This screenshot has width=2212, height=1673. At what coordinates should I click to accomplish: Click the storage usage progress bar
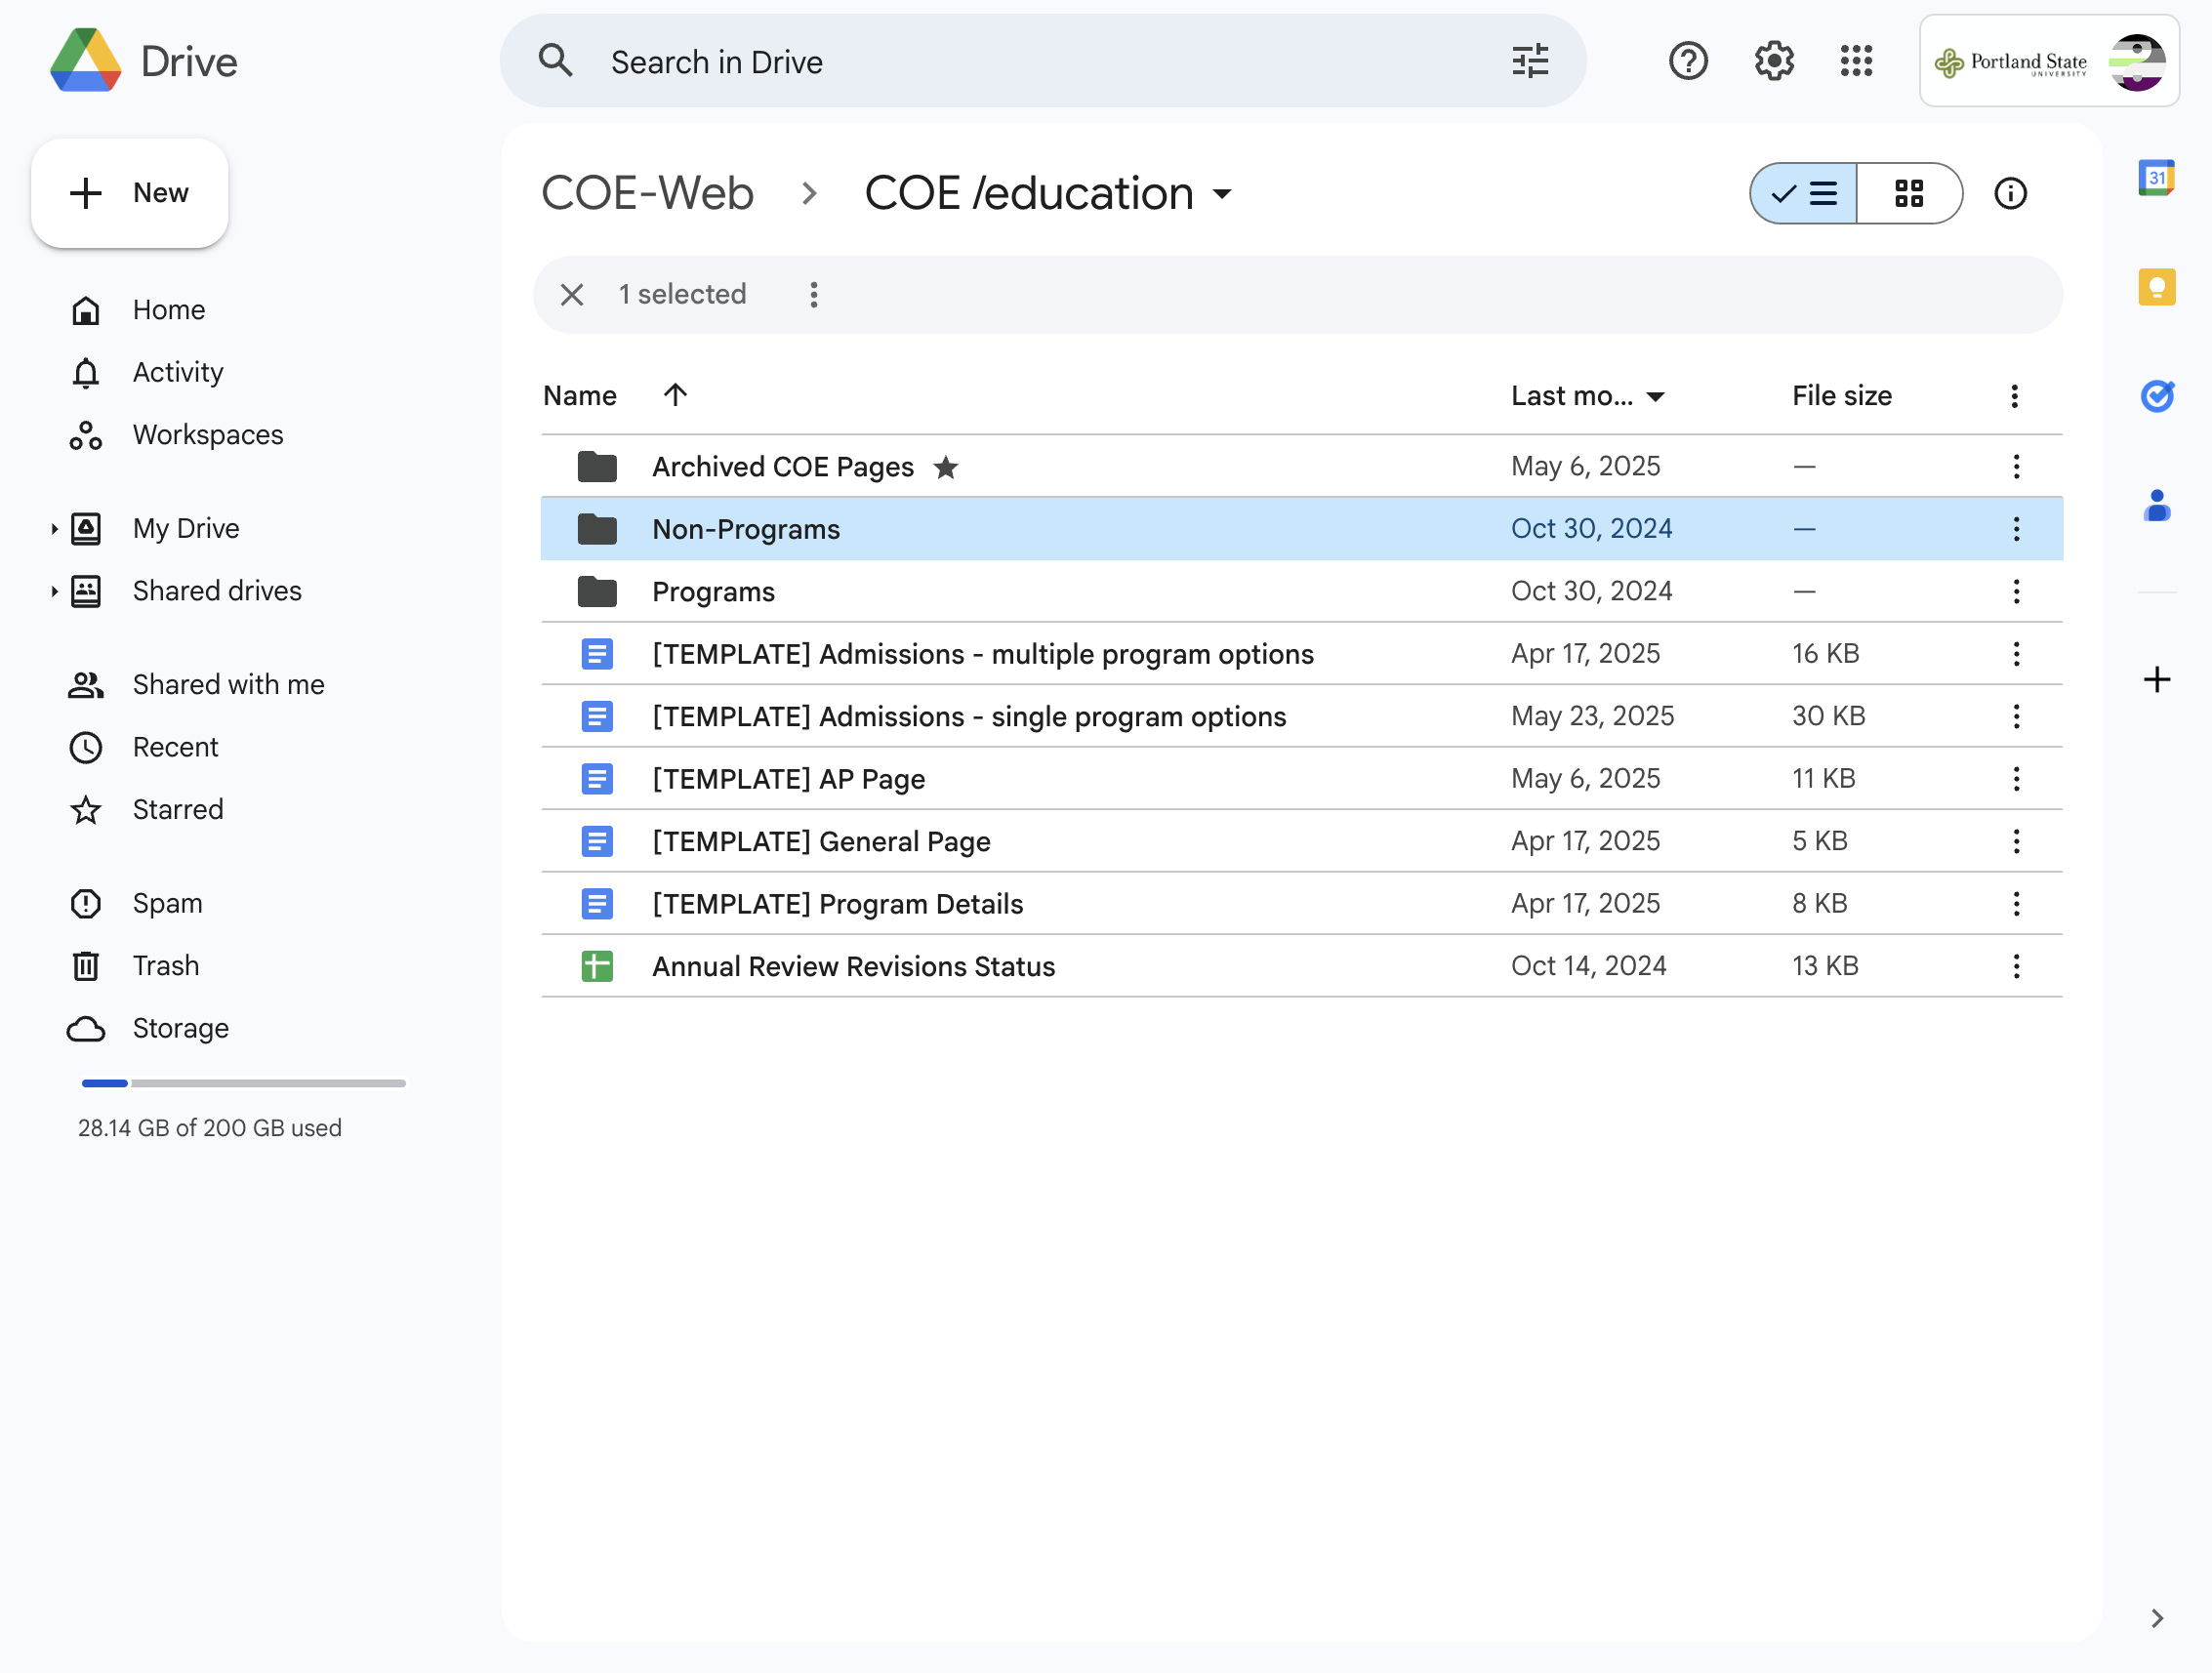tap(243, 1083)
